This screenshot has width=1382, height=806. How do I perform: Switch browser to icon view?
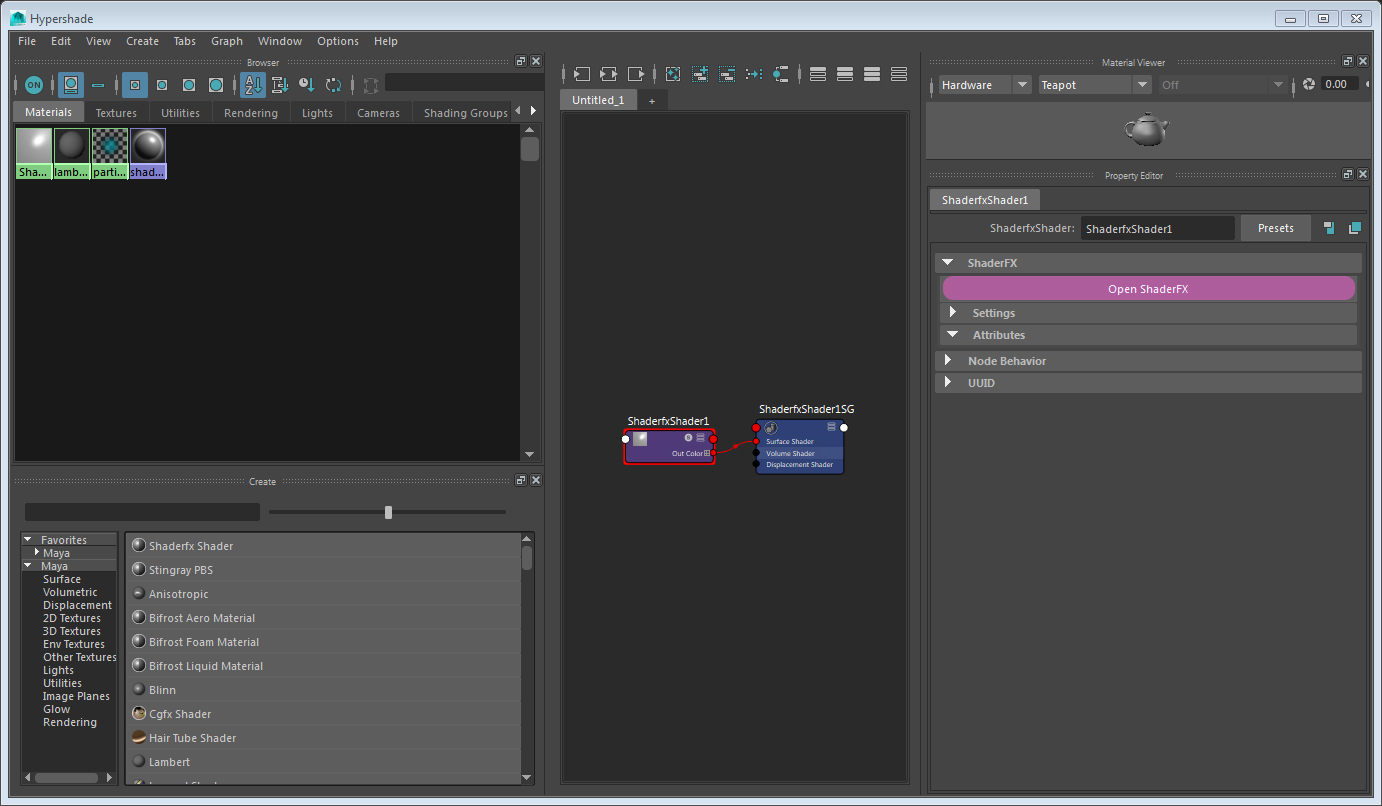[70, 85]
